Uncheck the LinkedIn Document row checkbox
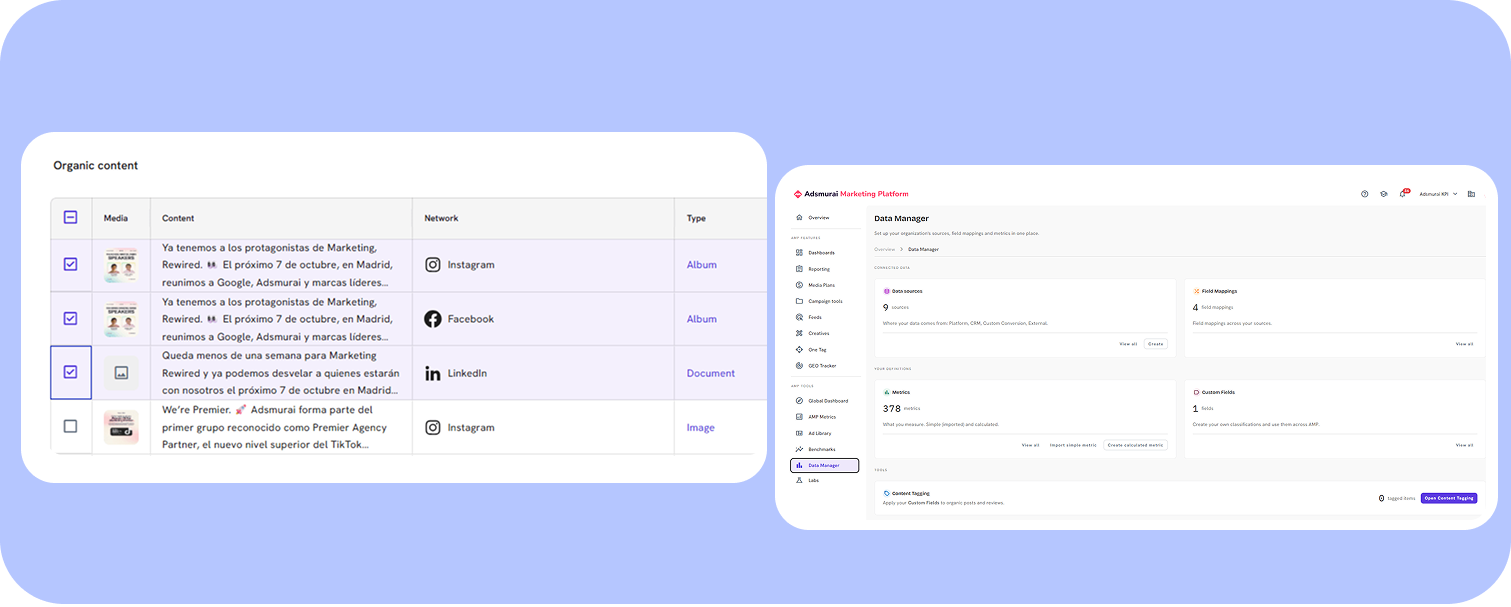Image resolution: width=1511 pixels, height=607 pixels. point(70,372)
